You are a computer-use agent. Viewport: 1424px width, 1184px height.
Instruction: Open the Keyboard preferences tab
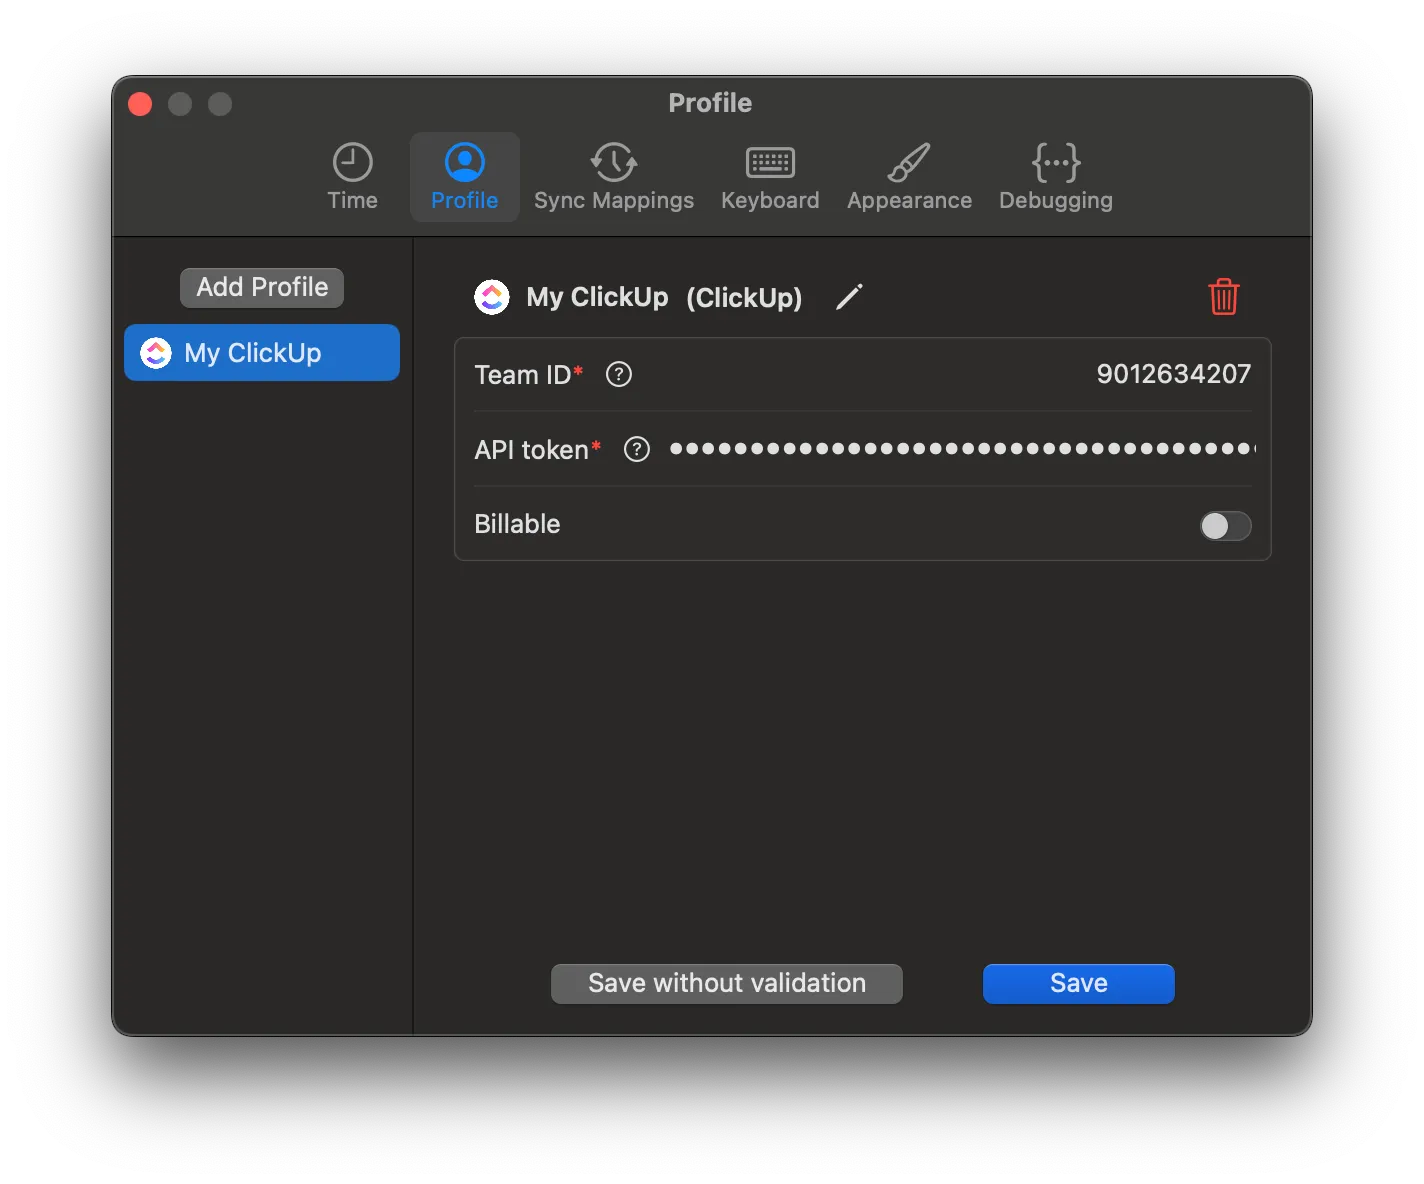(x=770, y=177)
